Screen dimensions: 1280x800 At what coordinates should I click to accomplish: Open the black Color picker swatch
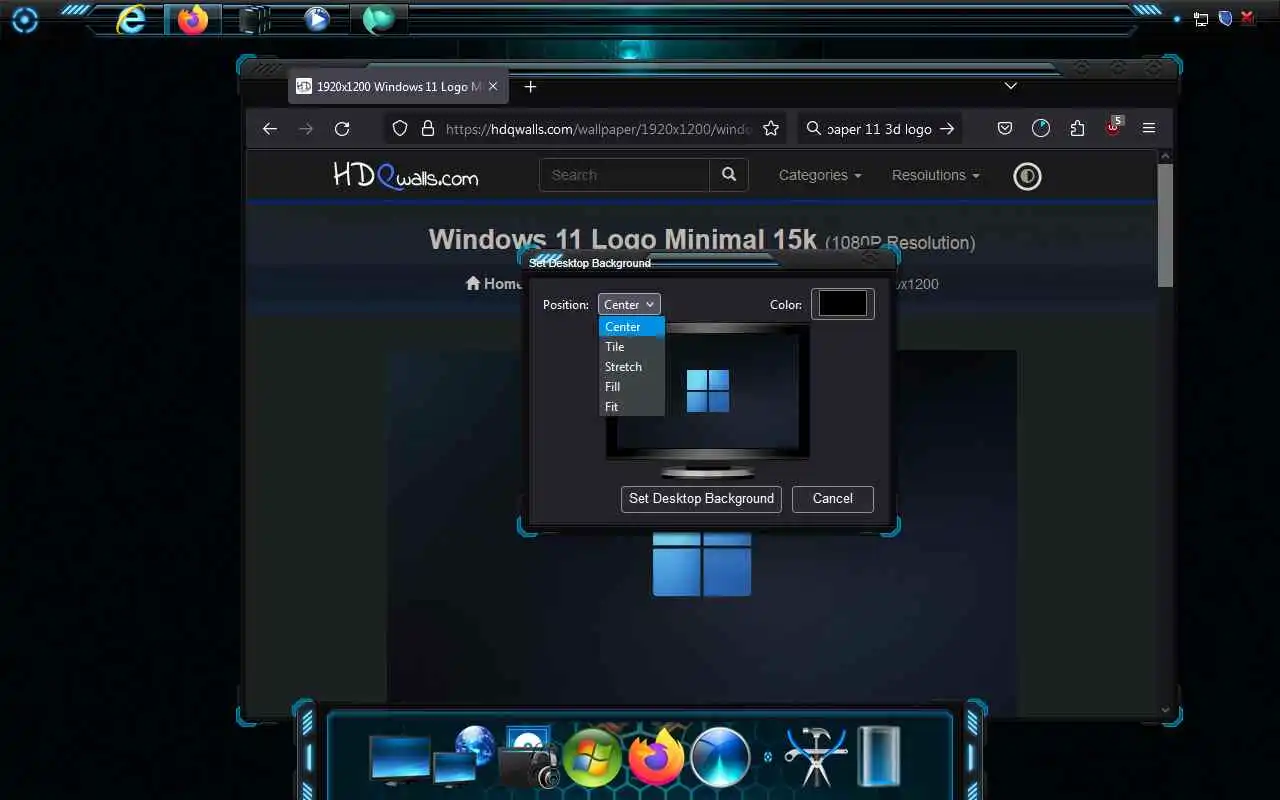(843, 305)
